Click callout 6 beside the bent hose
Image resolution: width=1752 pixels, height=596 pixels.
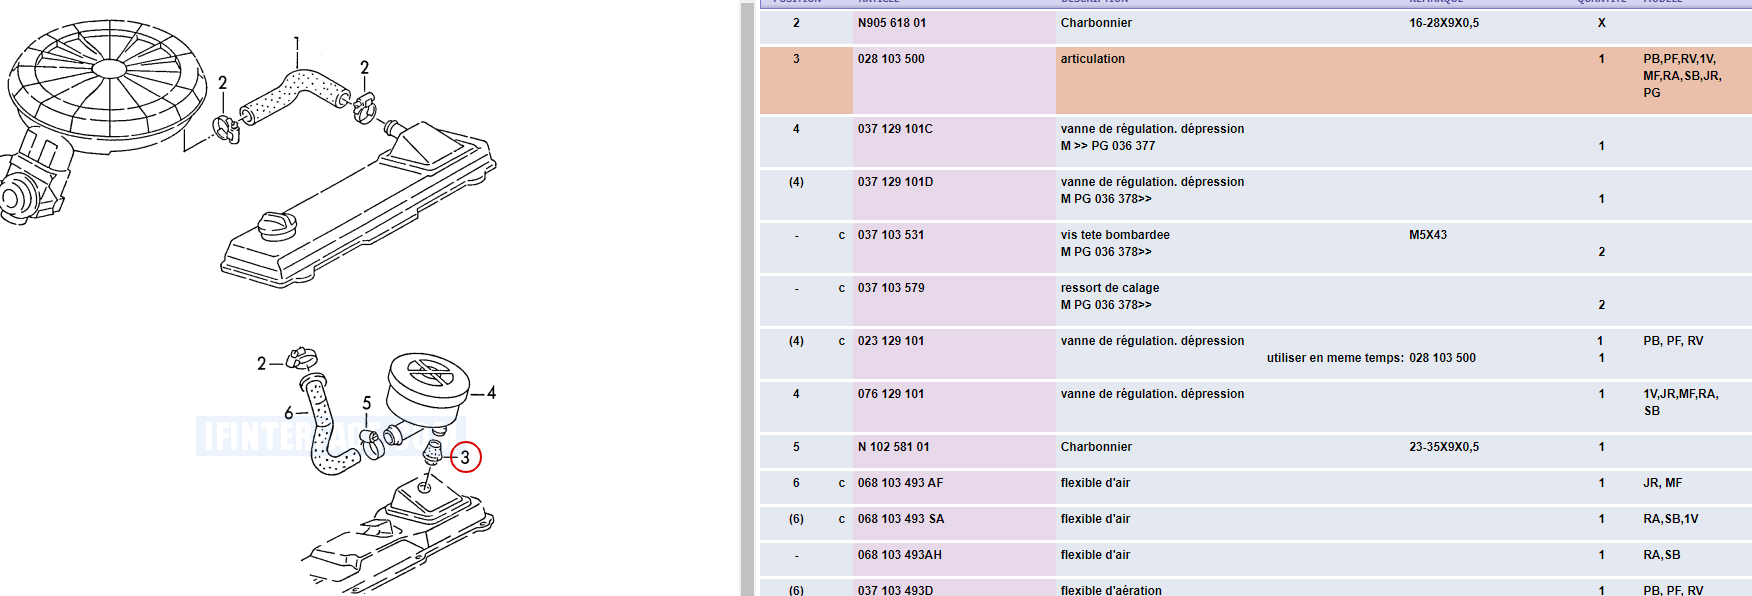pos(288,413)
